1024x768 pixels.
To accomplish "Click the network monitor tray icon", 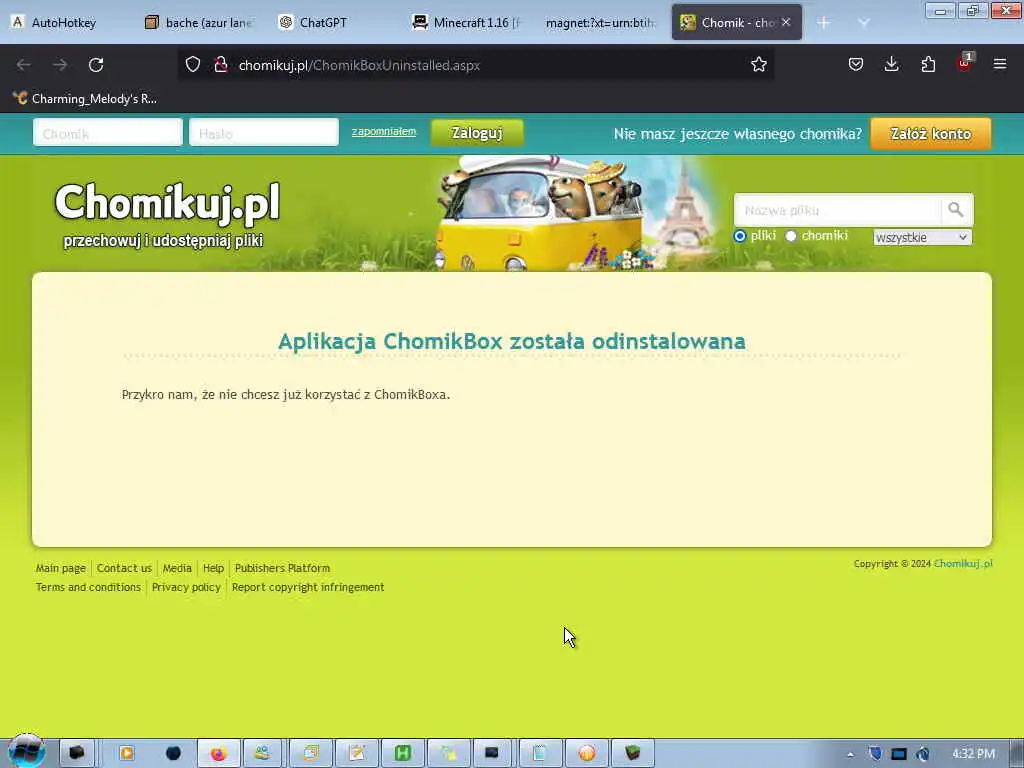I will (899, 754).
